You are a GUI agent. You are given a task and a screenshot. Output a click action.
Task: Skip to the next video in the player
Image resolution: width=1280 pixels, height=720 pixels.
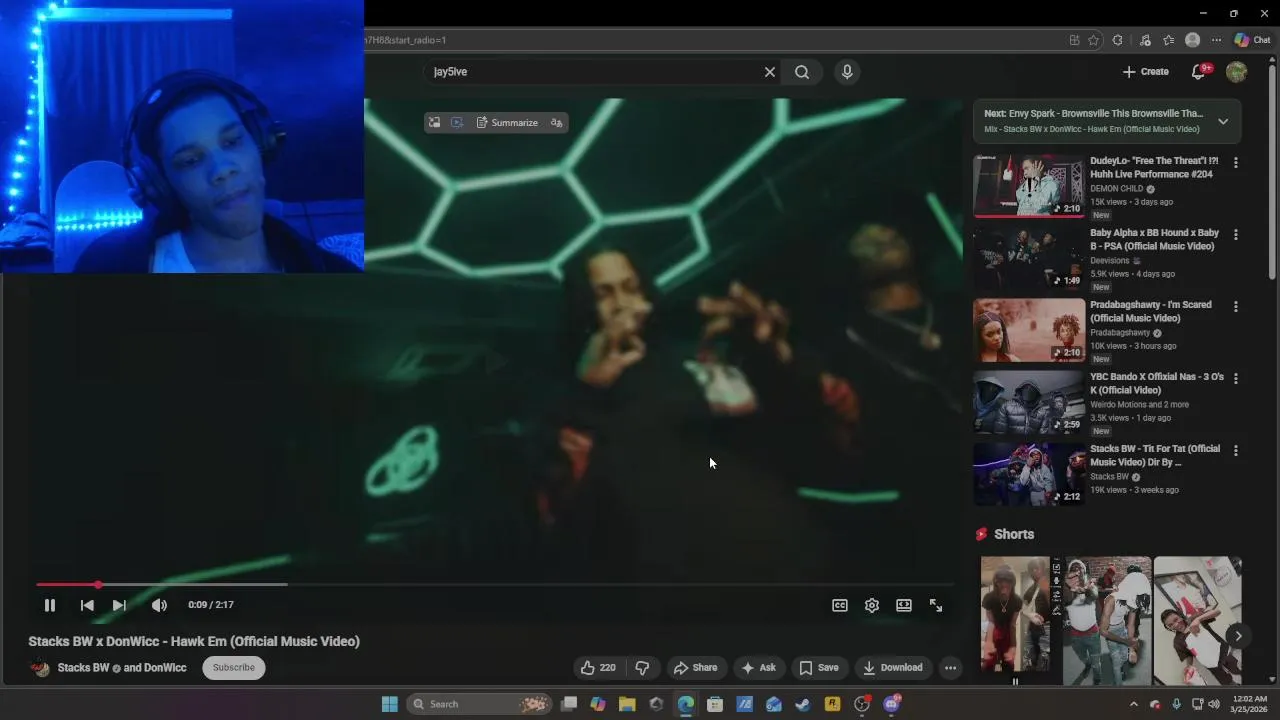[119, 605]
